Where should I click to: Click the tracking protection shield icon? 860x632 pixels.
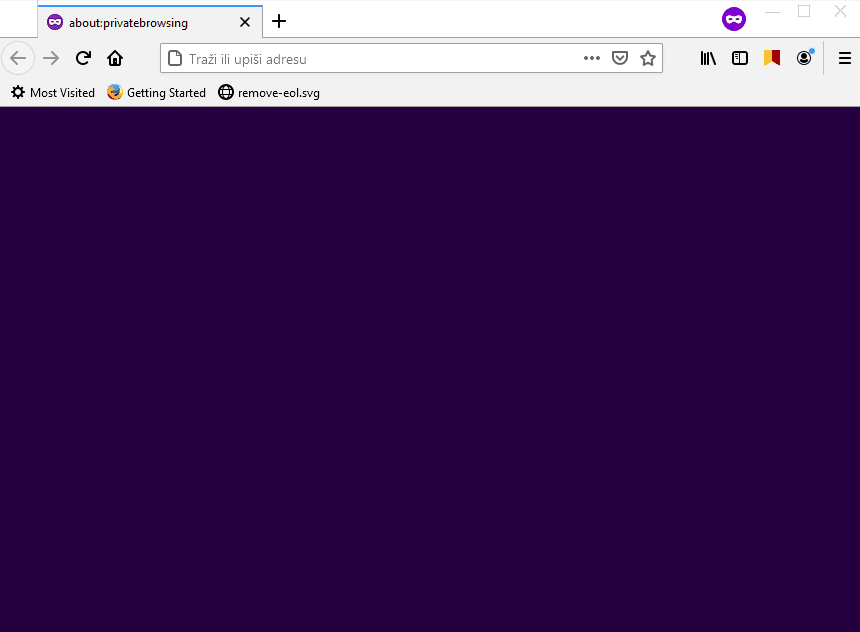pyautogui.click(x=620, y=57)
